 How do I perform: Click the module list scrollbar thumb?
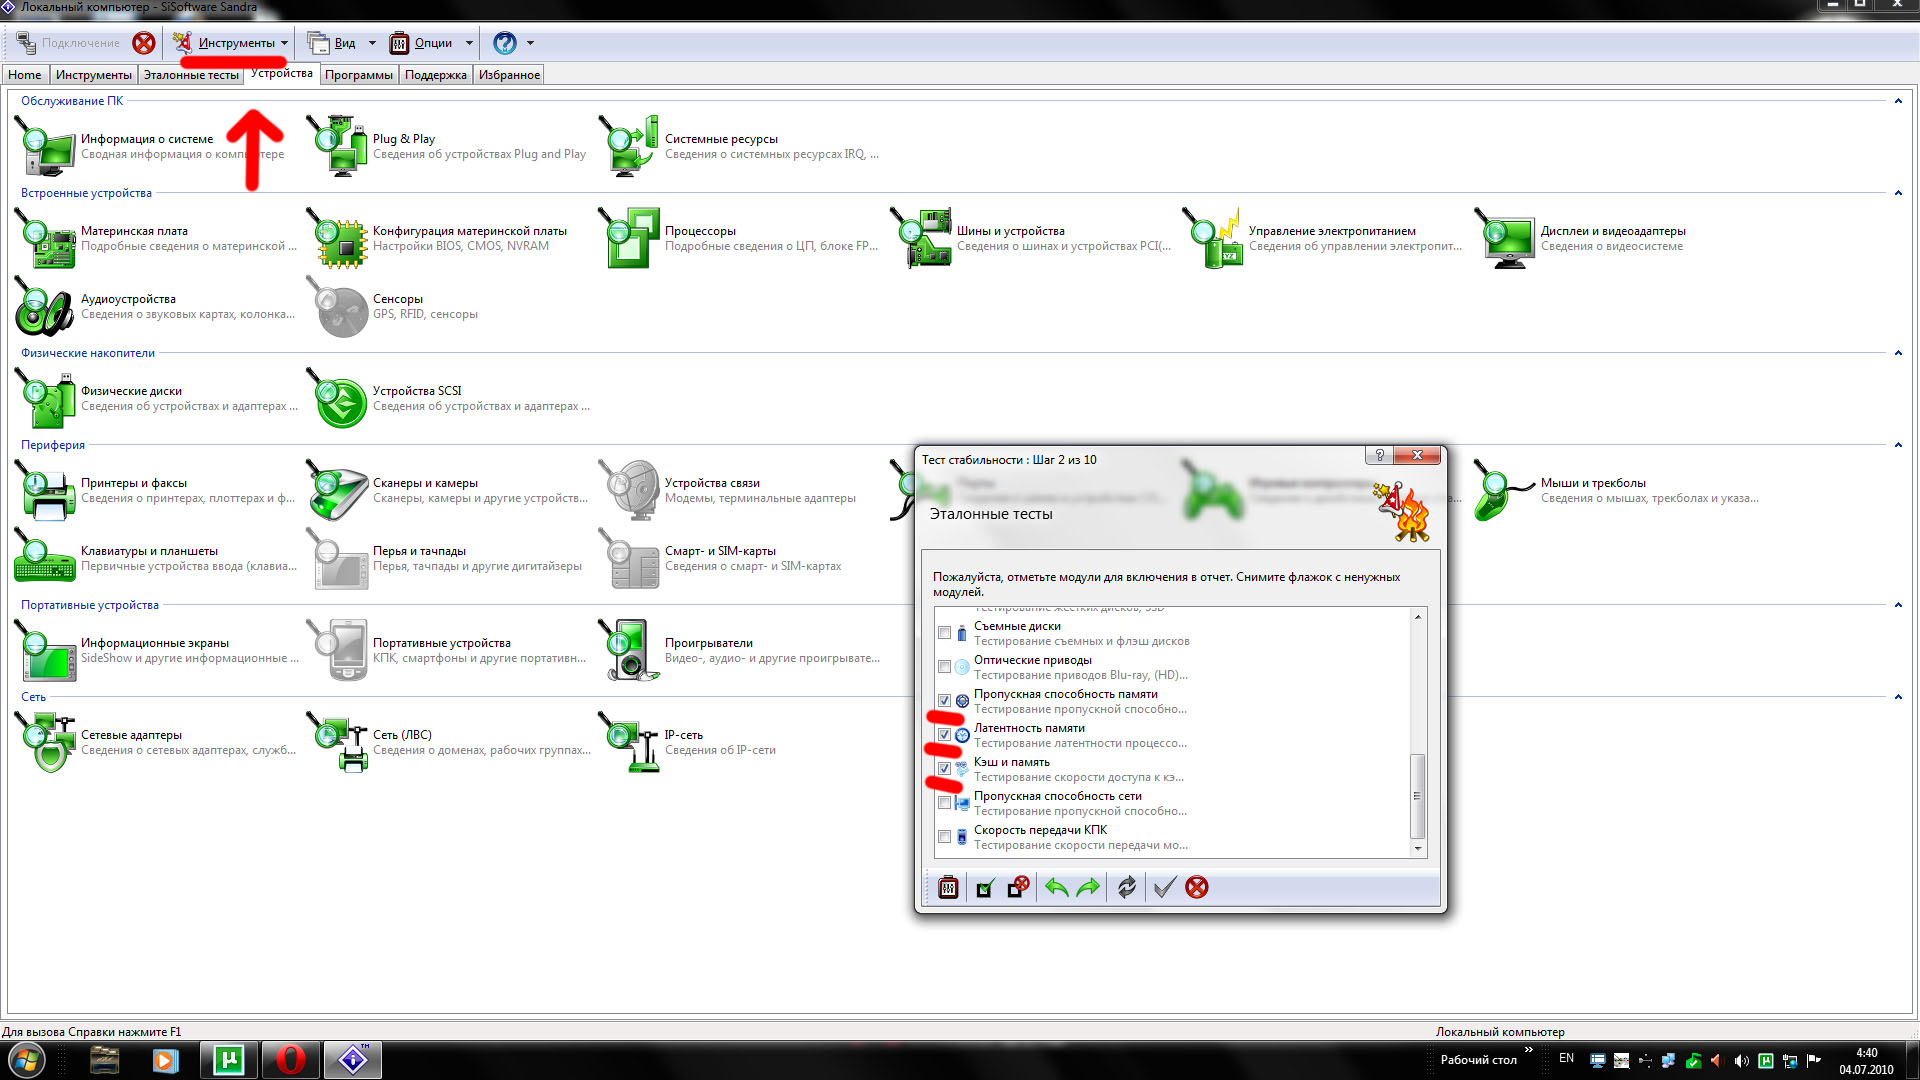coord(1416,795)
